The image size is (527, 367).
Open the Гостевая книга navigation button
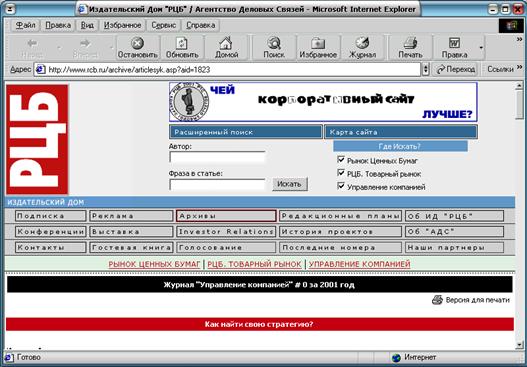[x=131, y=247]
